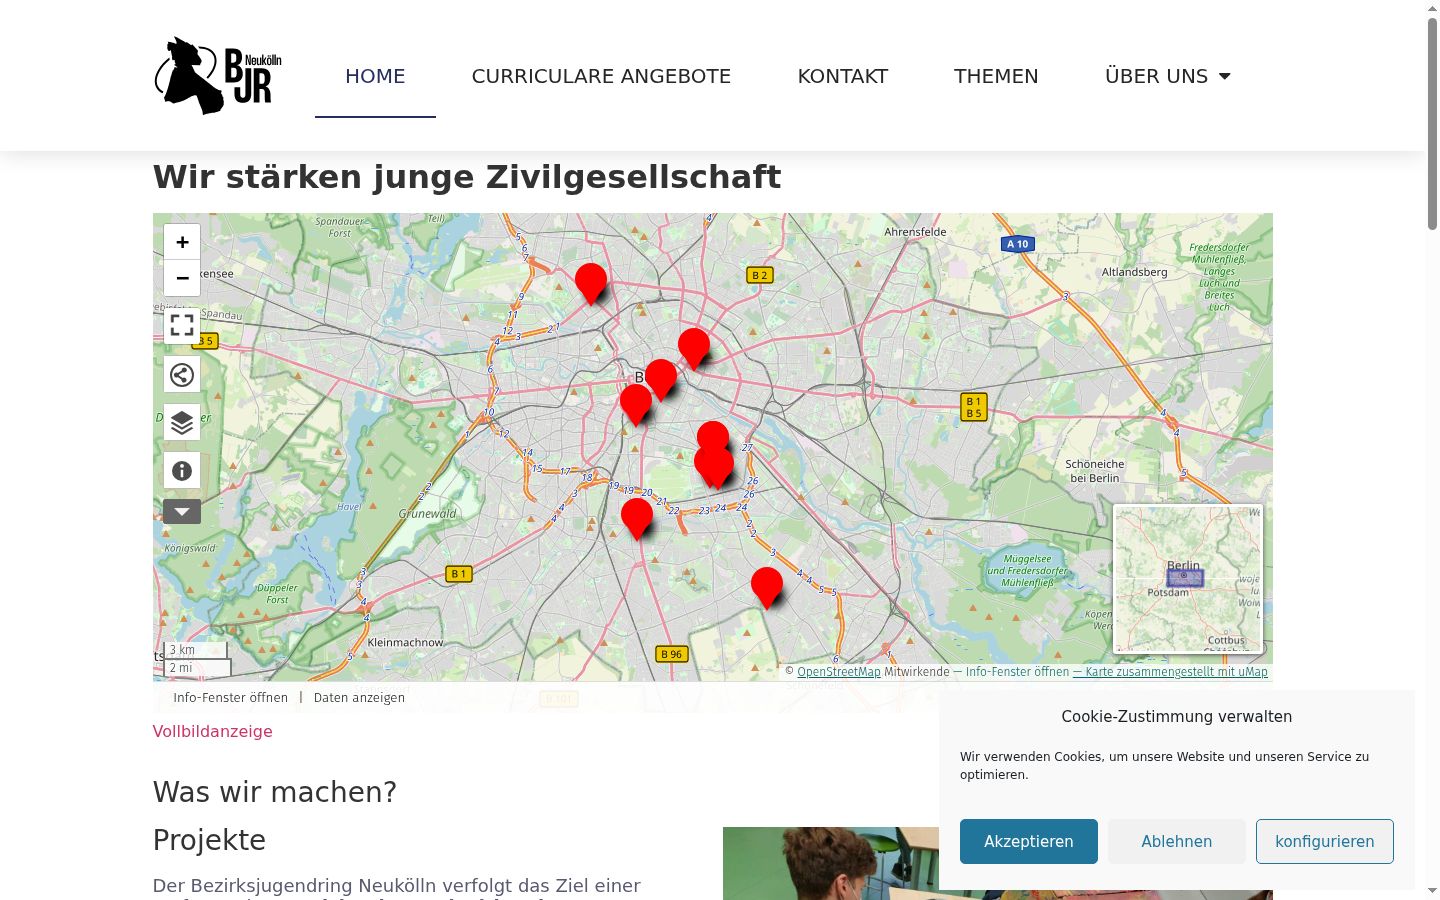
Task: Click the OpenStreetMap attribution link
Action: click(x=839, y=672)
